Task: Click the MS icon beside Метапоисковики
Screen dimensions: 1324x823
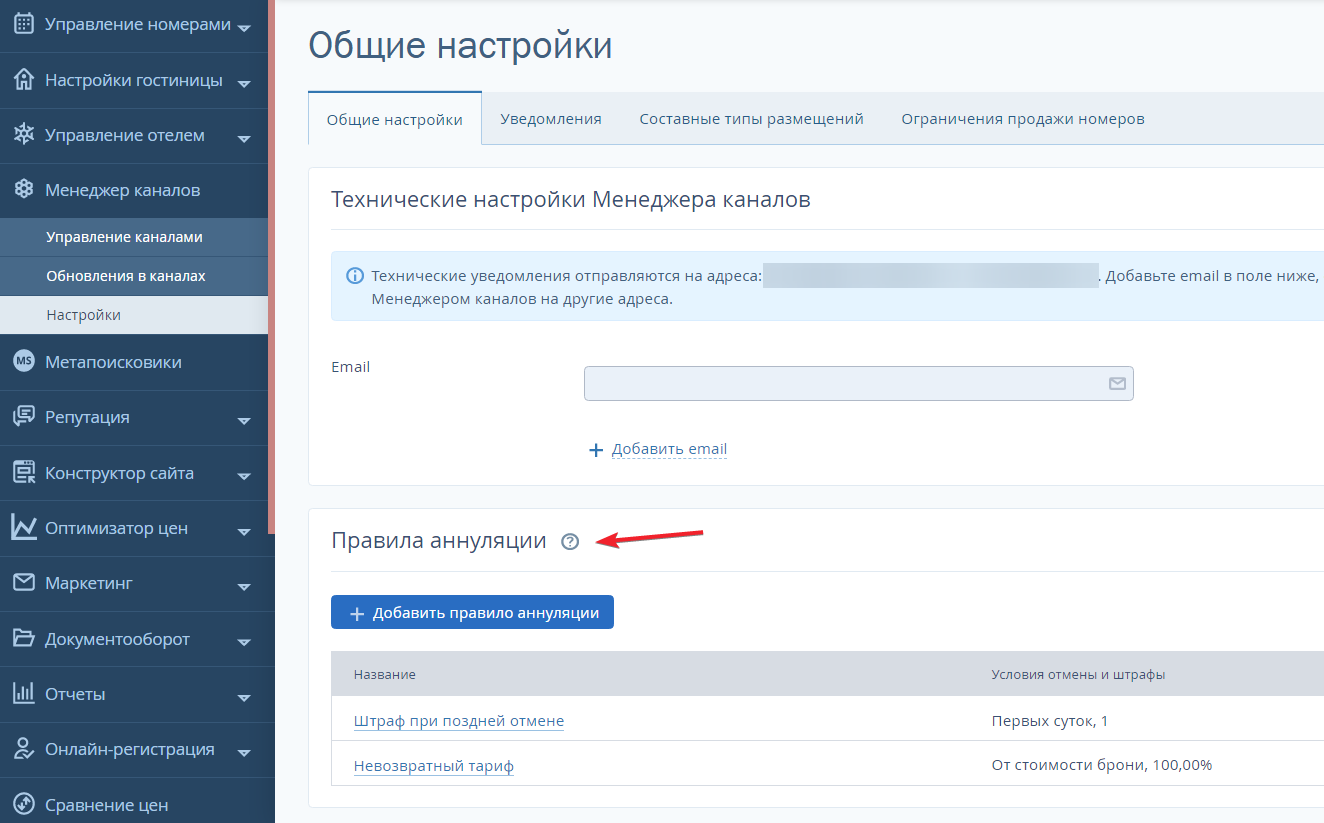Action: coord(24,362)
